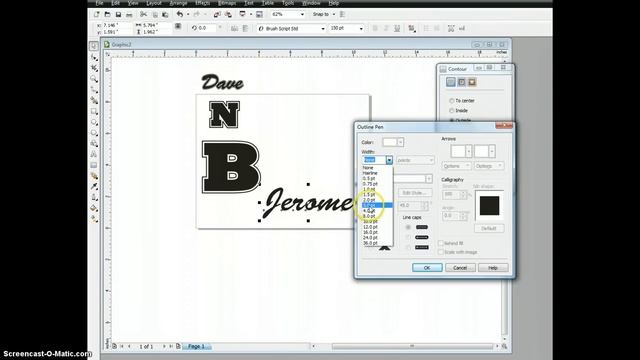This screenshot has width=640, height=360.
Task: Open the first Arrows start dropdown
Action: tap(469, 151)
